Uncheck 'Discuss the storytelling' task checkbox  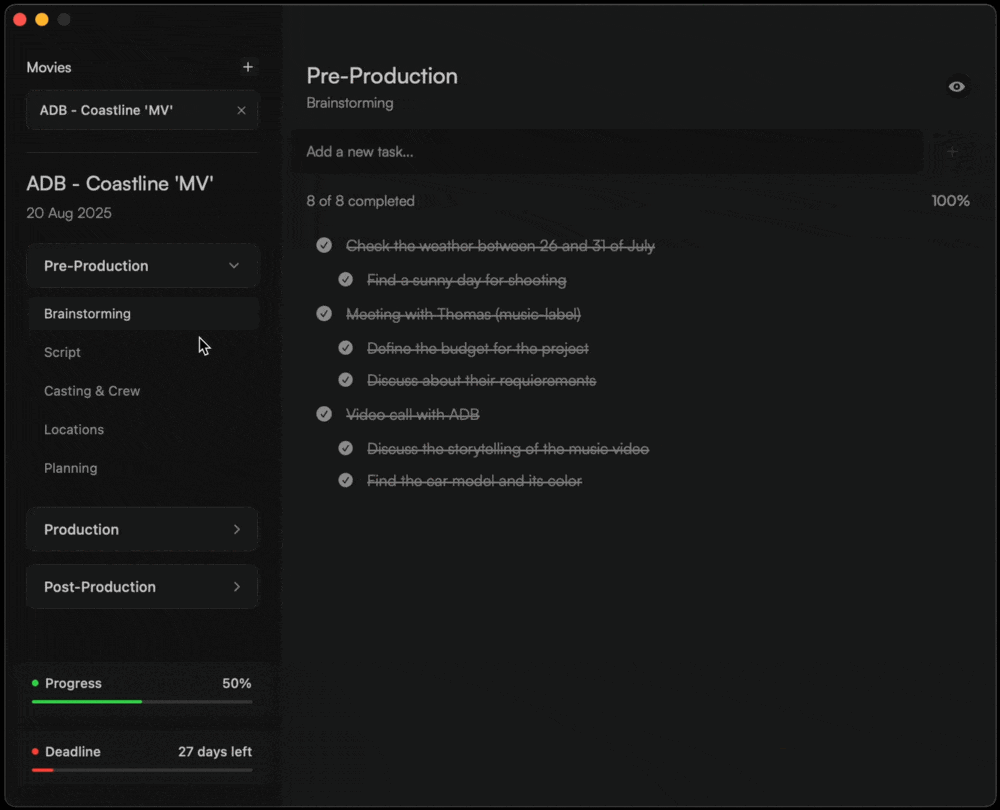(x=345, y=449)
